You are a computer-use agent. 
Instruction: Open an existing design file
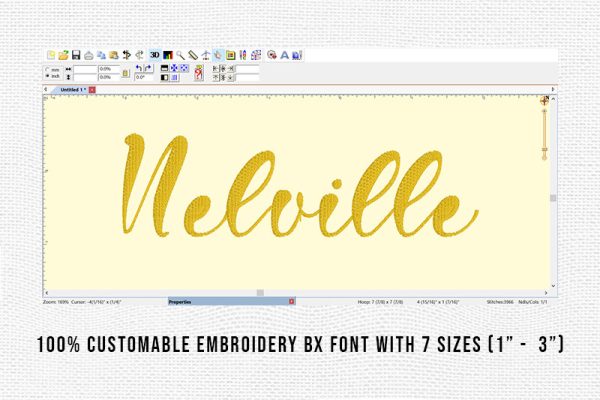coord(64,55)
